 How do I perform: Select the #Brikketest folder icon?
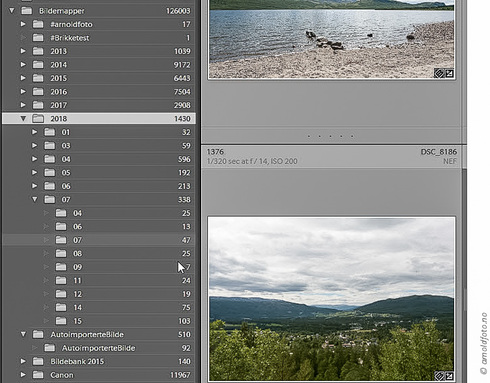click(x=38, y=38)
